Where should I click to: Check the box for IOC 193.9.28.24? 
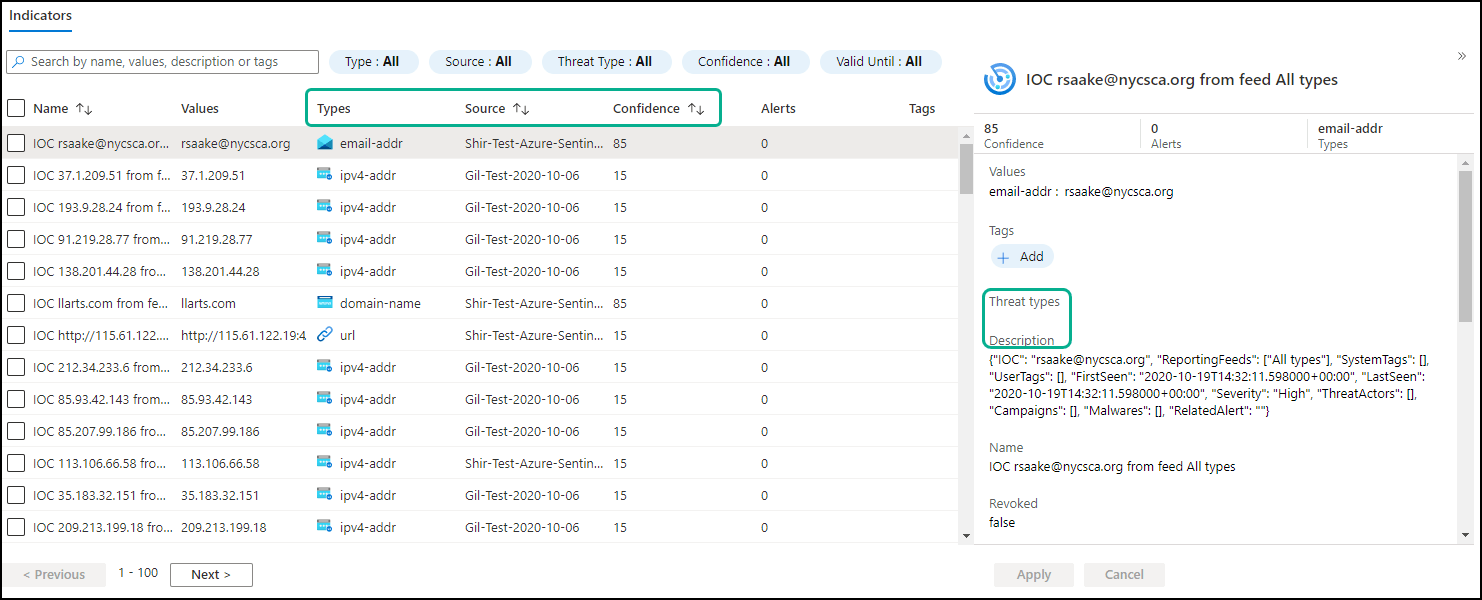pyautogui.click(x=16, y=207)
